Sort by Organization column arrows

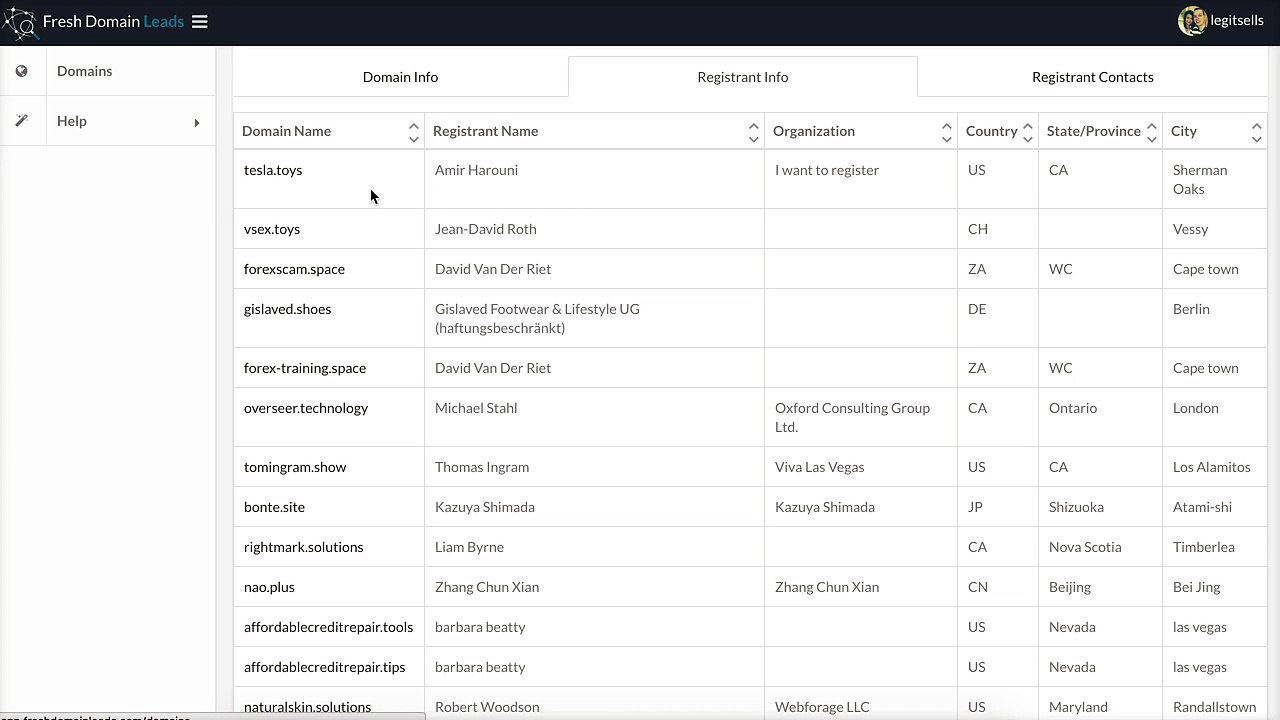[x=946, y=132]
